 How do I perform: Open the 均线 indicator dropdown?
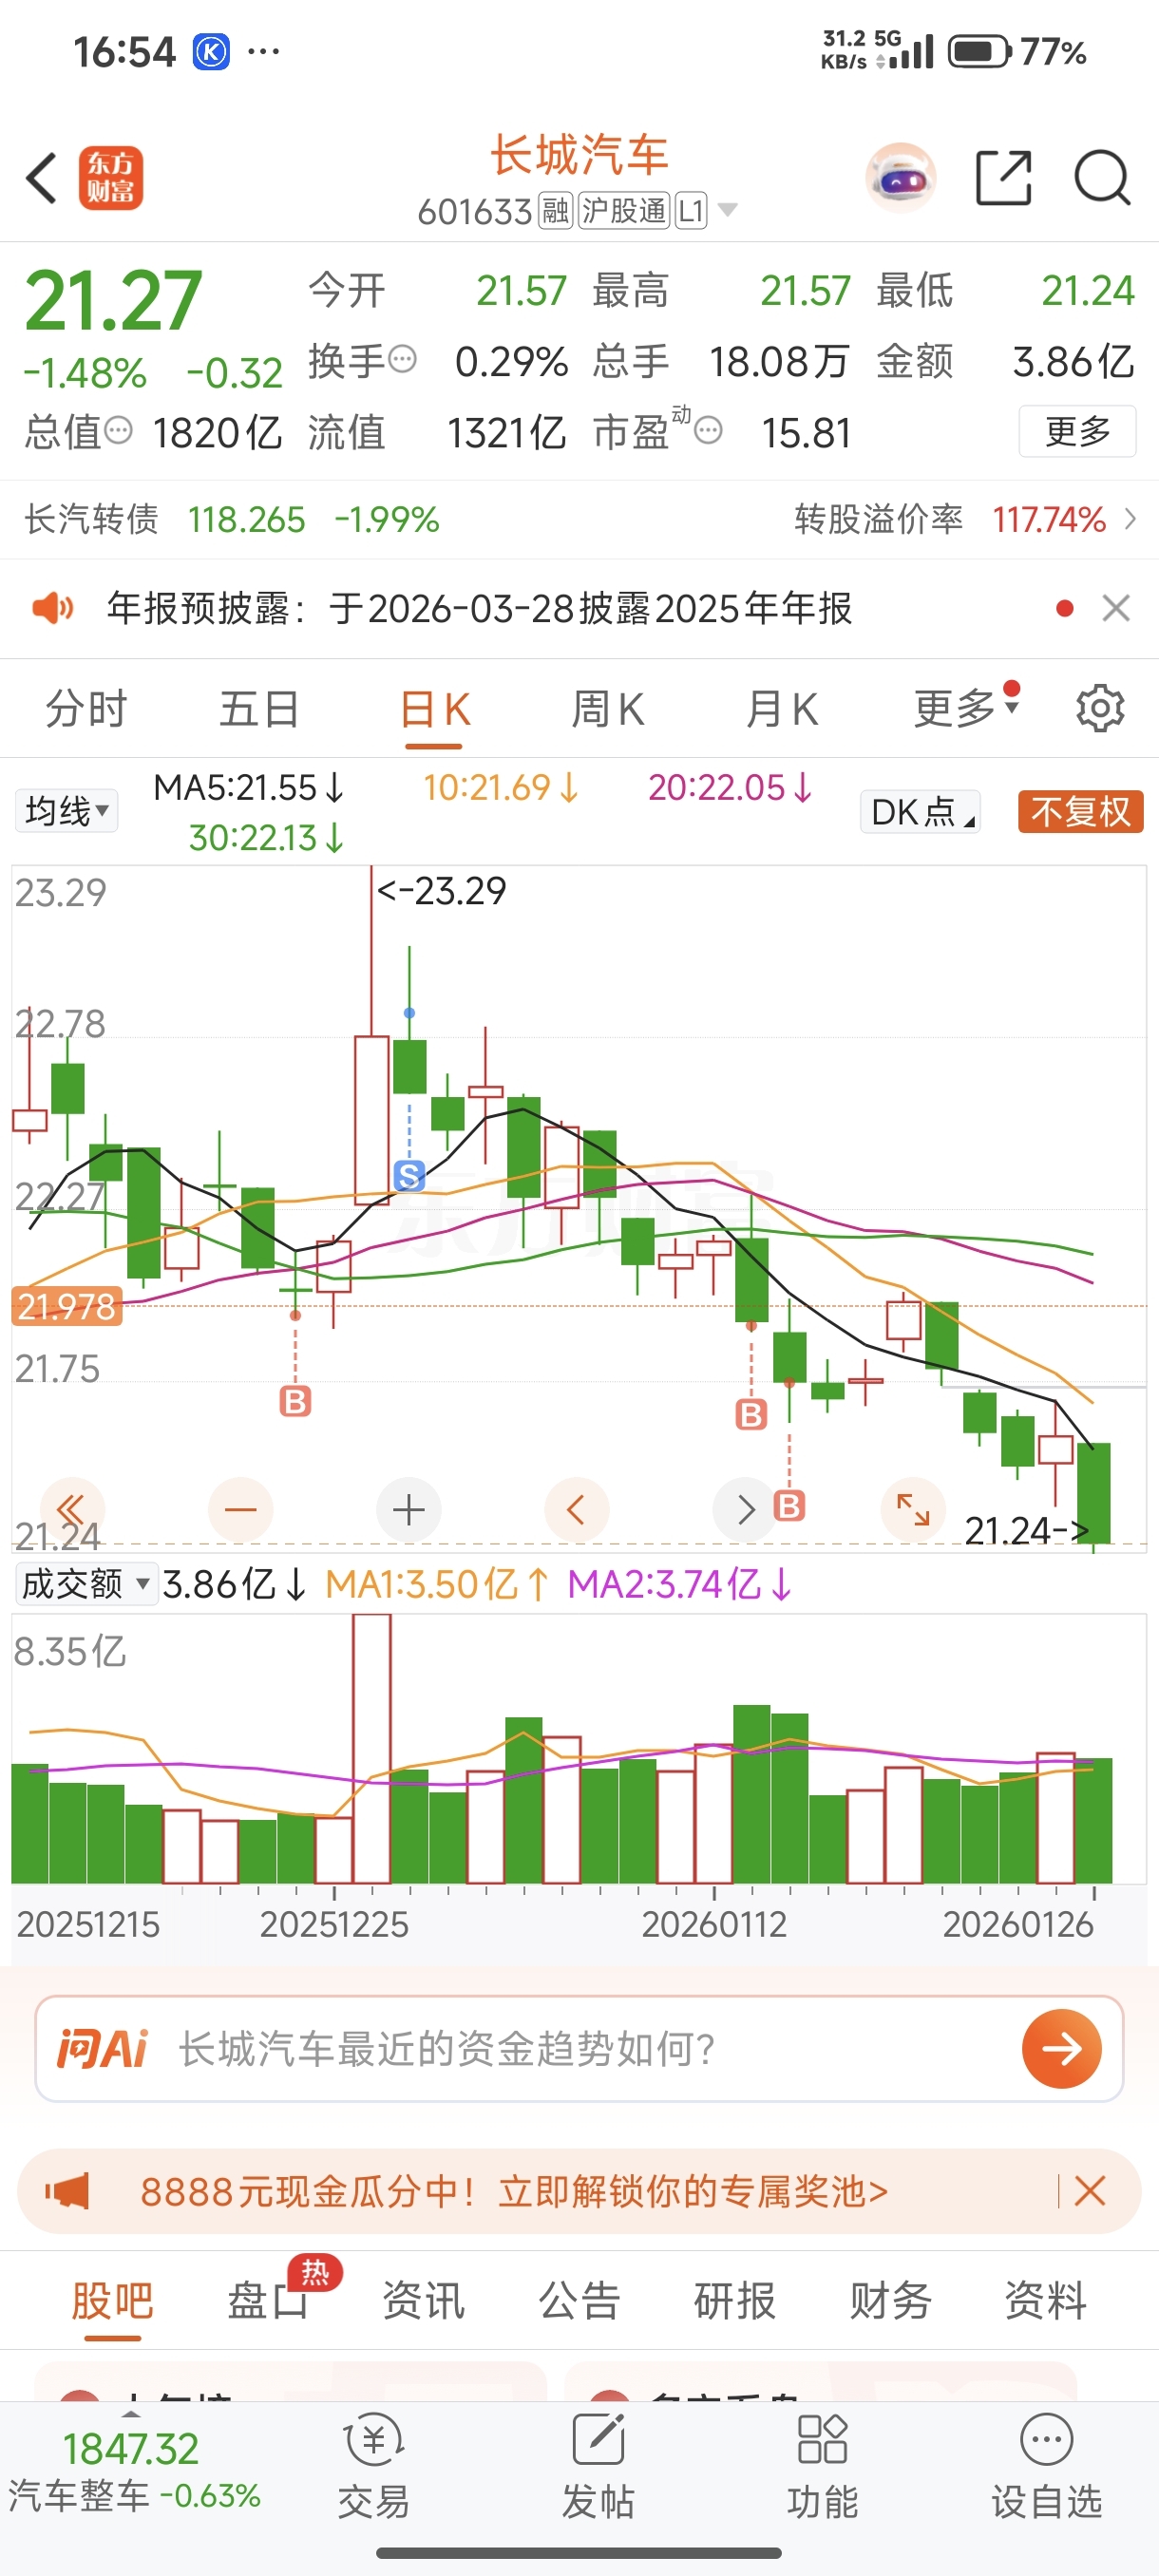66,811
